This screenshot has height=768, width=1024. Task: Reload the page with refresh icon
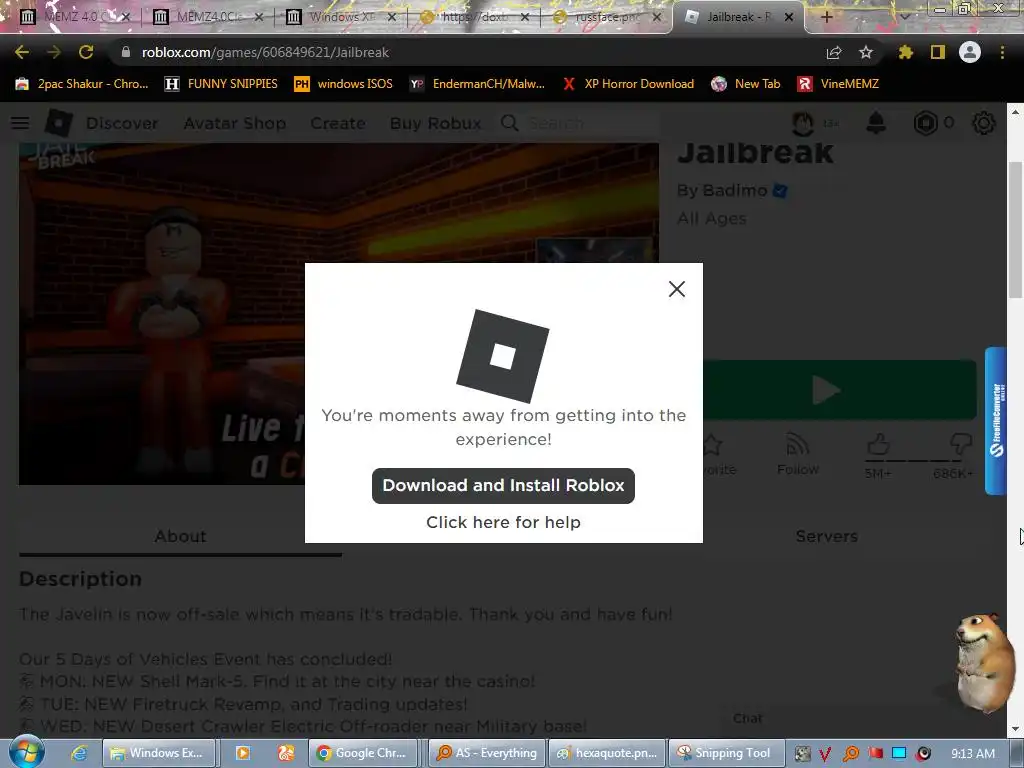click(x=86, y=52)
